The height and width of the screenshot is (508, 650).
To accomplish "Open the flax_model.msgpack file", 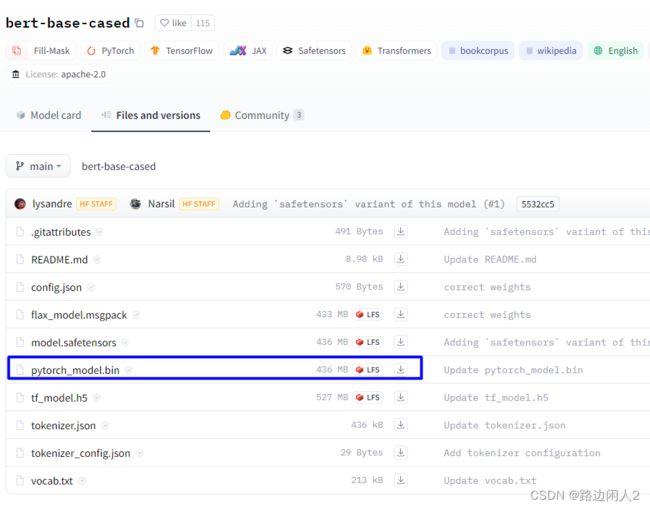I will point(79,315).
